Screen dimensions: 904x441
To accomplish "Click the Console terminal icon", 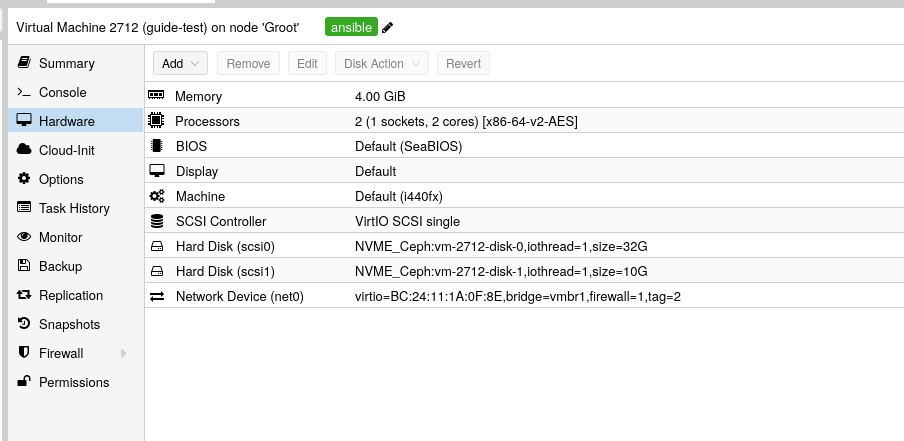I will click(x=24, y=92).
